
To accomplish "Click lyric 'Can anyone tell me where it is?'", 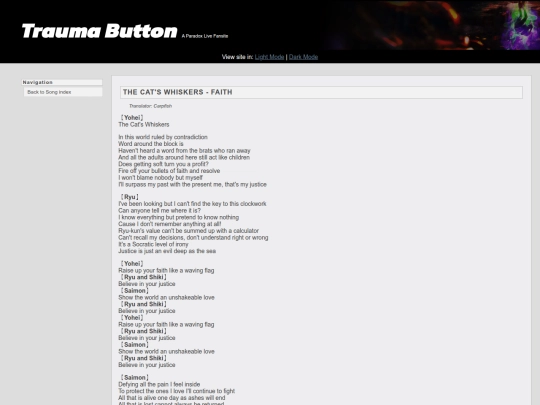I will 159,210.
